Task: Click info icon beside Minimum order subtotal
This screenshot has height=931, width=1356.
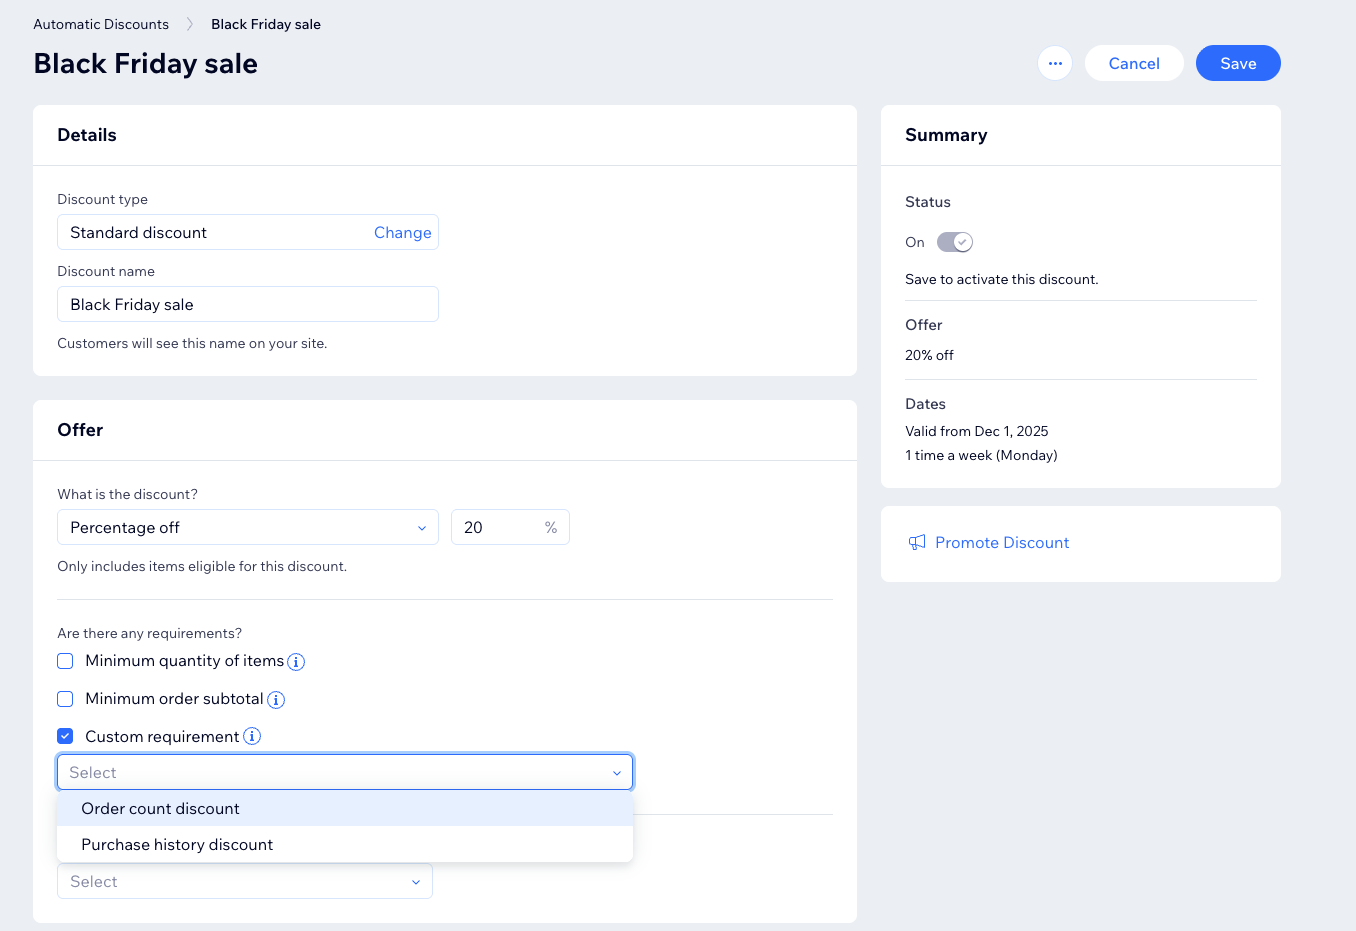Action: tap(276, 700)
